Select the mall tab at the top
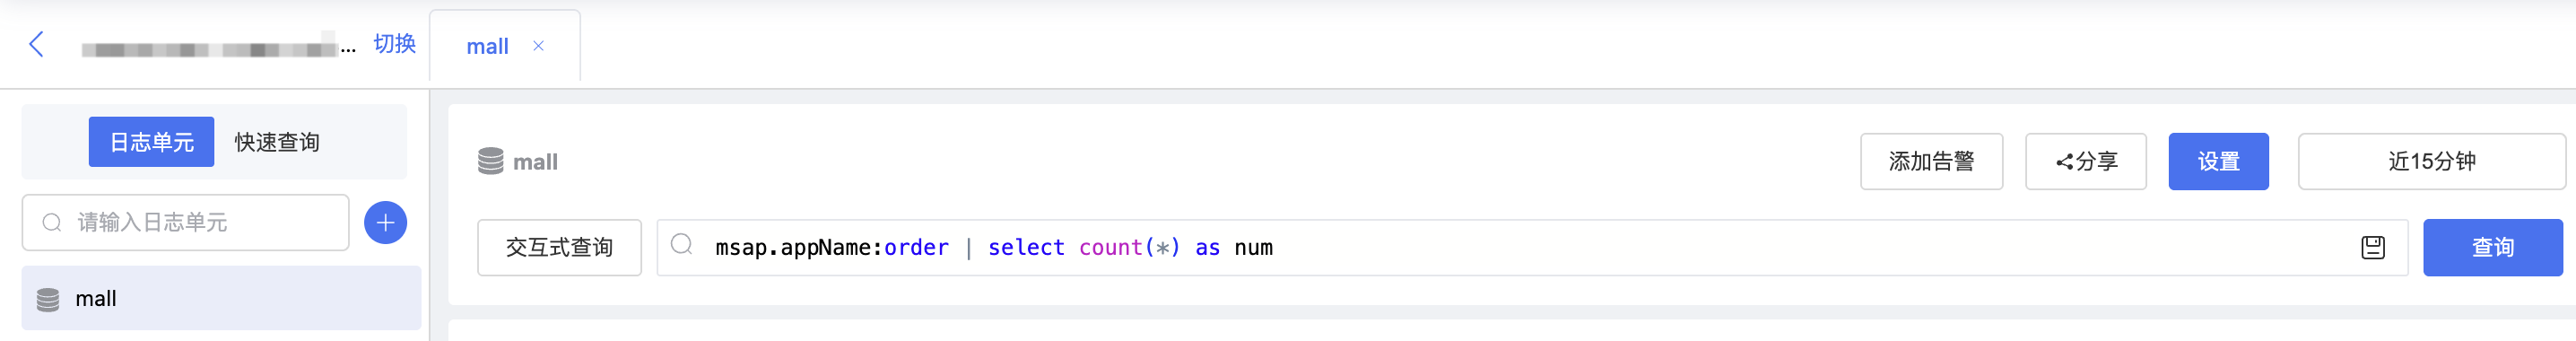The height and width of the screenshot is (341, 2576). click(x=487, y=46)
